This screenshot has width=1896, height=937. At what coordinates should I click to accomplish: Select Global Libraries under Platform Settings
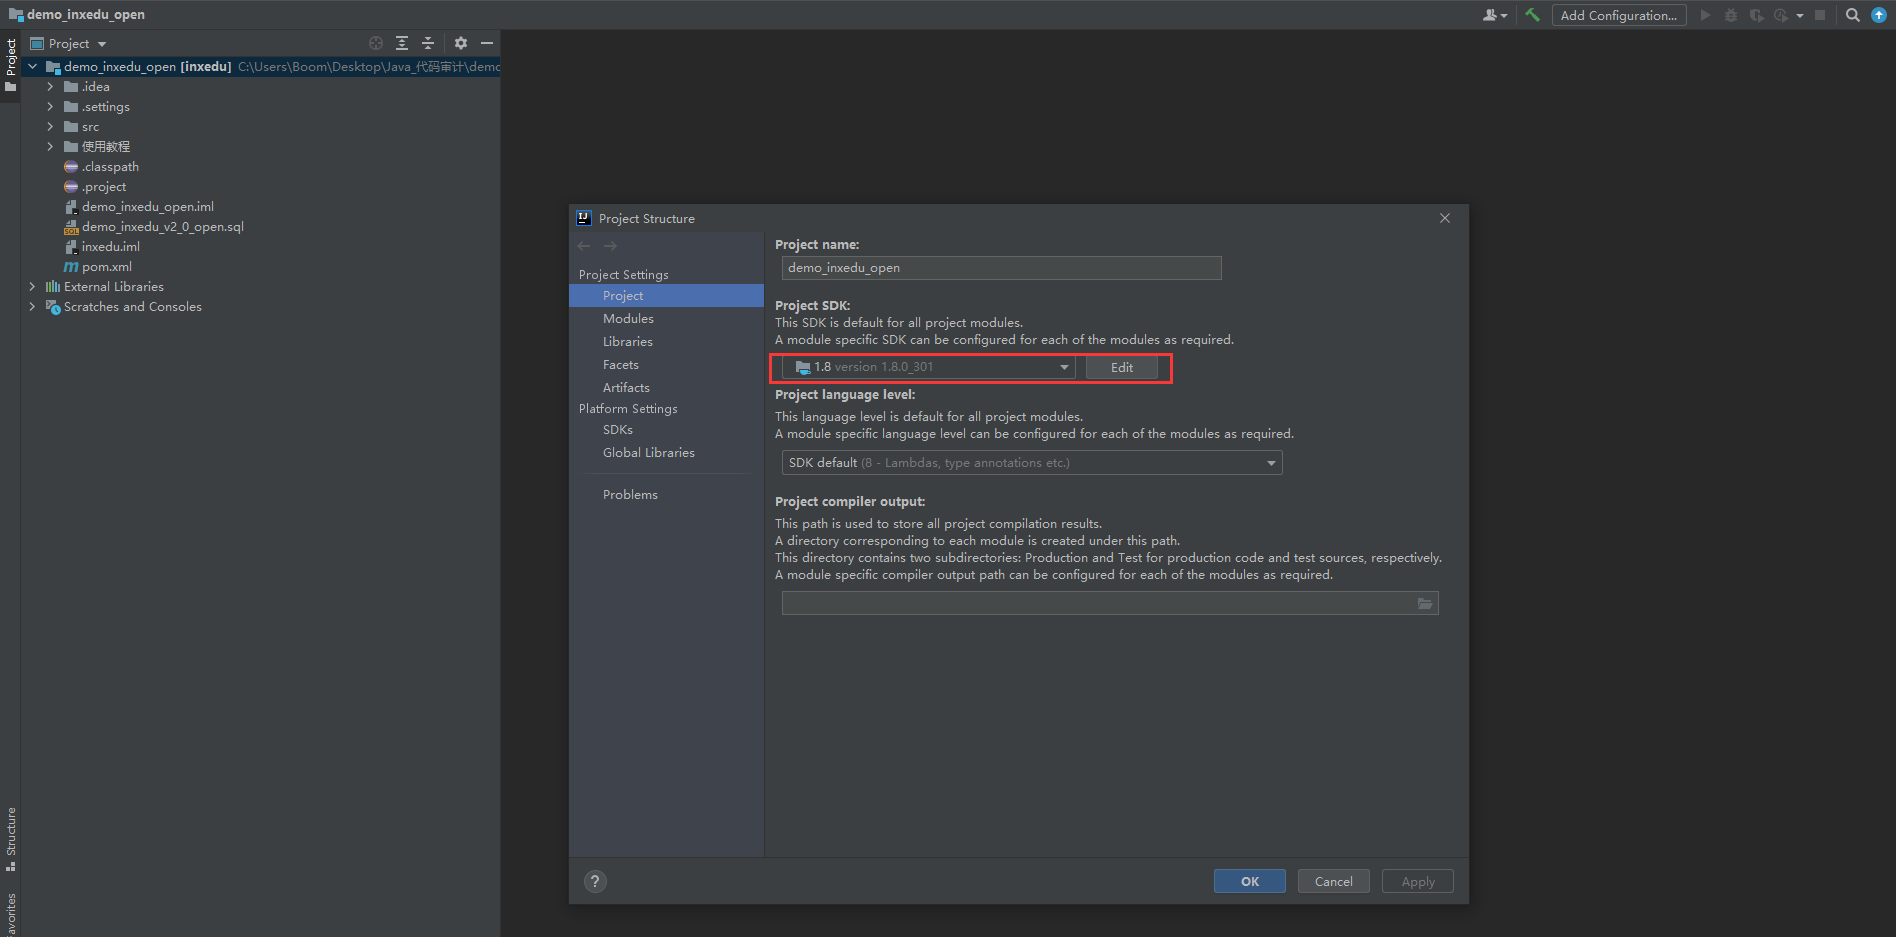(666, 453)
